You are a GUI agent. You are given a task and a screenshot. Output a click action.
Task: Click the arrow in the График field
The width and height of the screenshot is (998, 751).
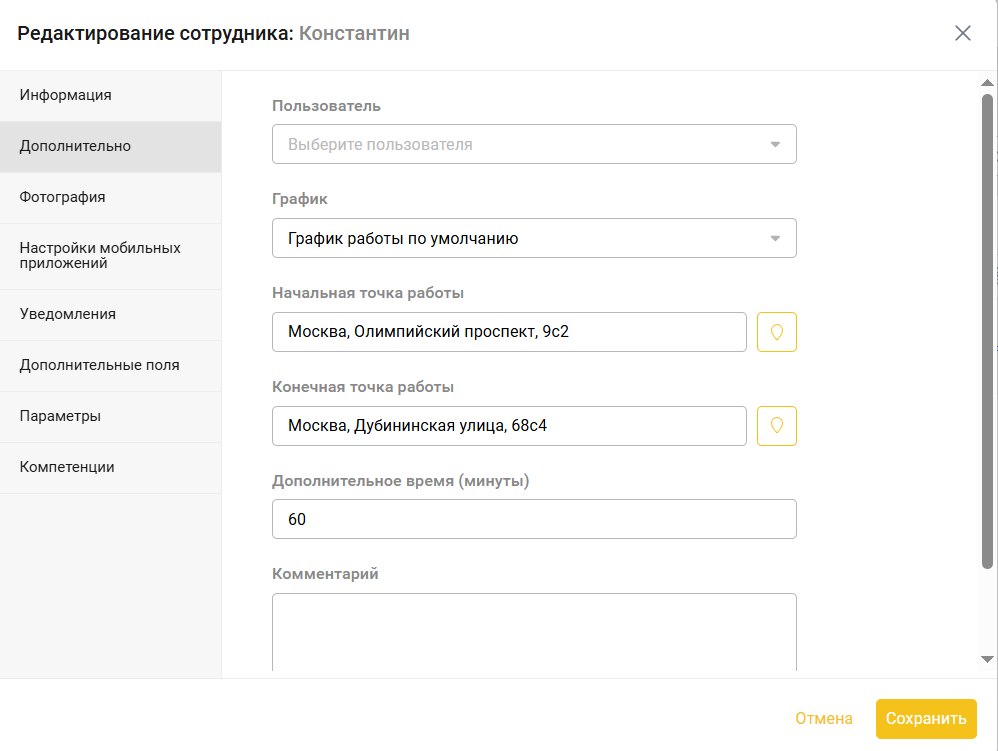[x=775, y=239]
